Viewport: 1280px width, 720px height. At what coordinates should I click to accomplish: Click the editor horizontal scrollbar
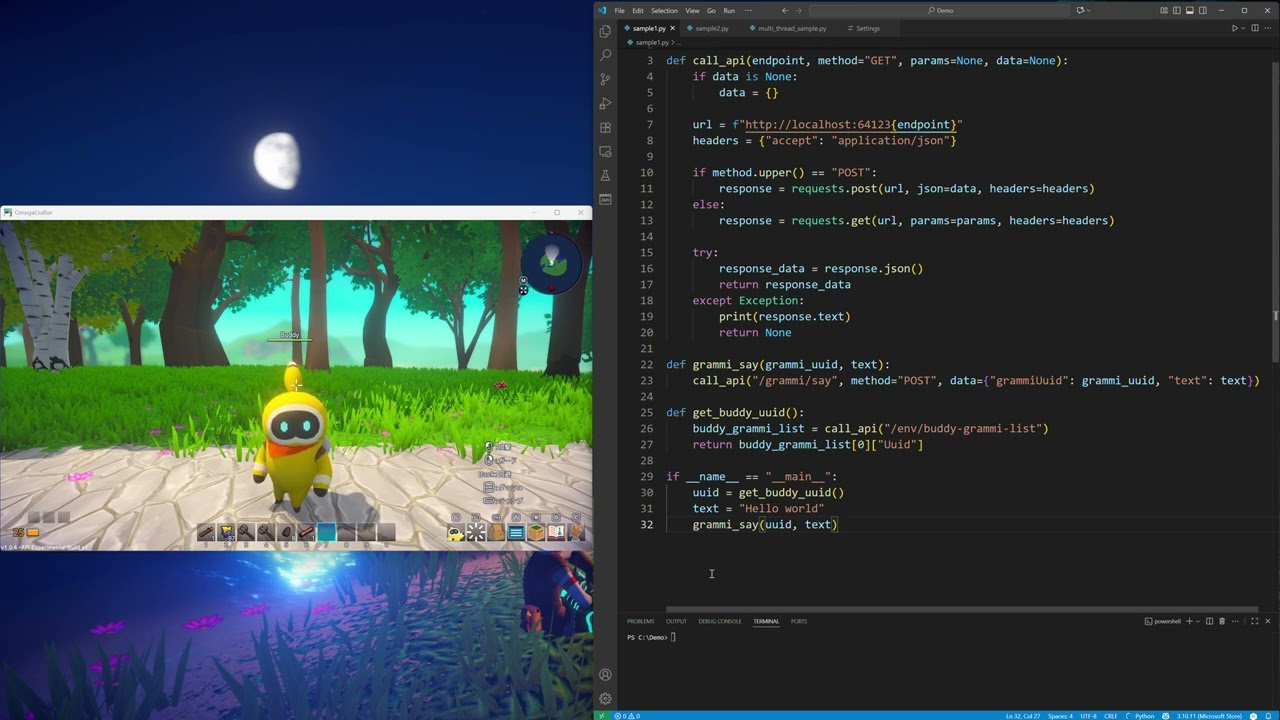(x=962, y=609)
